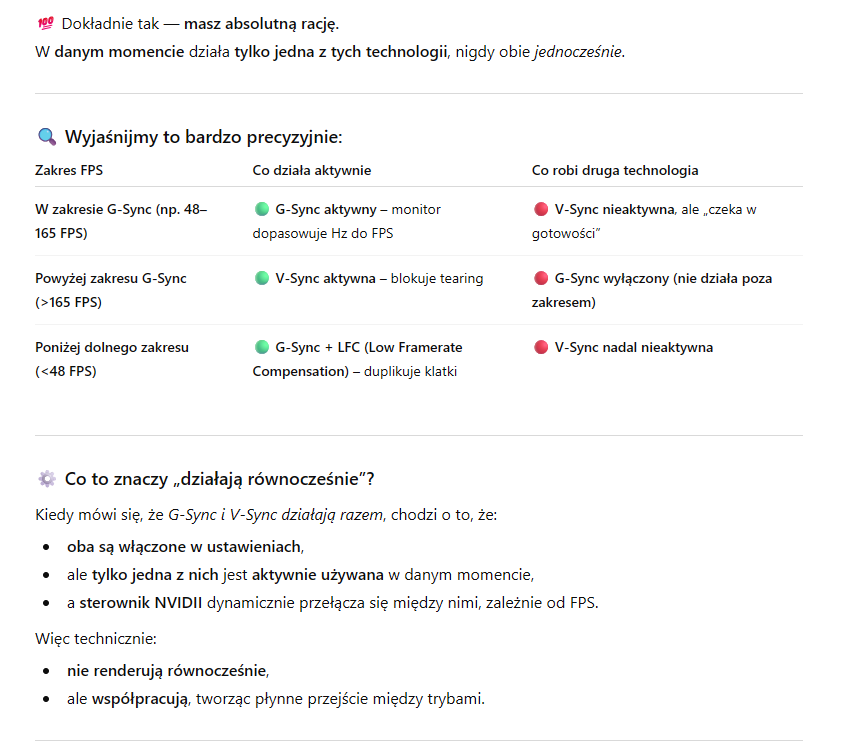The height and width of the screenshot is (751, 848).
Task: Click the "Poniżej dolnego zakresu" table cell
Action: click(111, 359)
